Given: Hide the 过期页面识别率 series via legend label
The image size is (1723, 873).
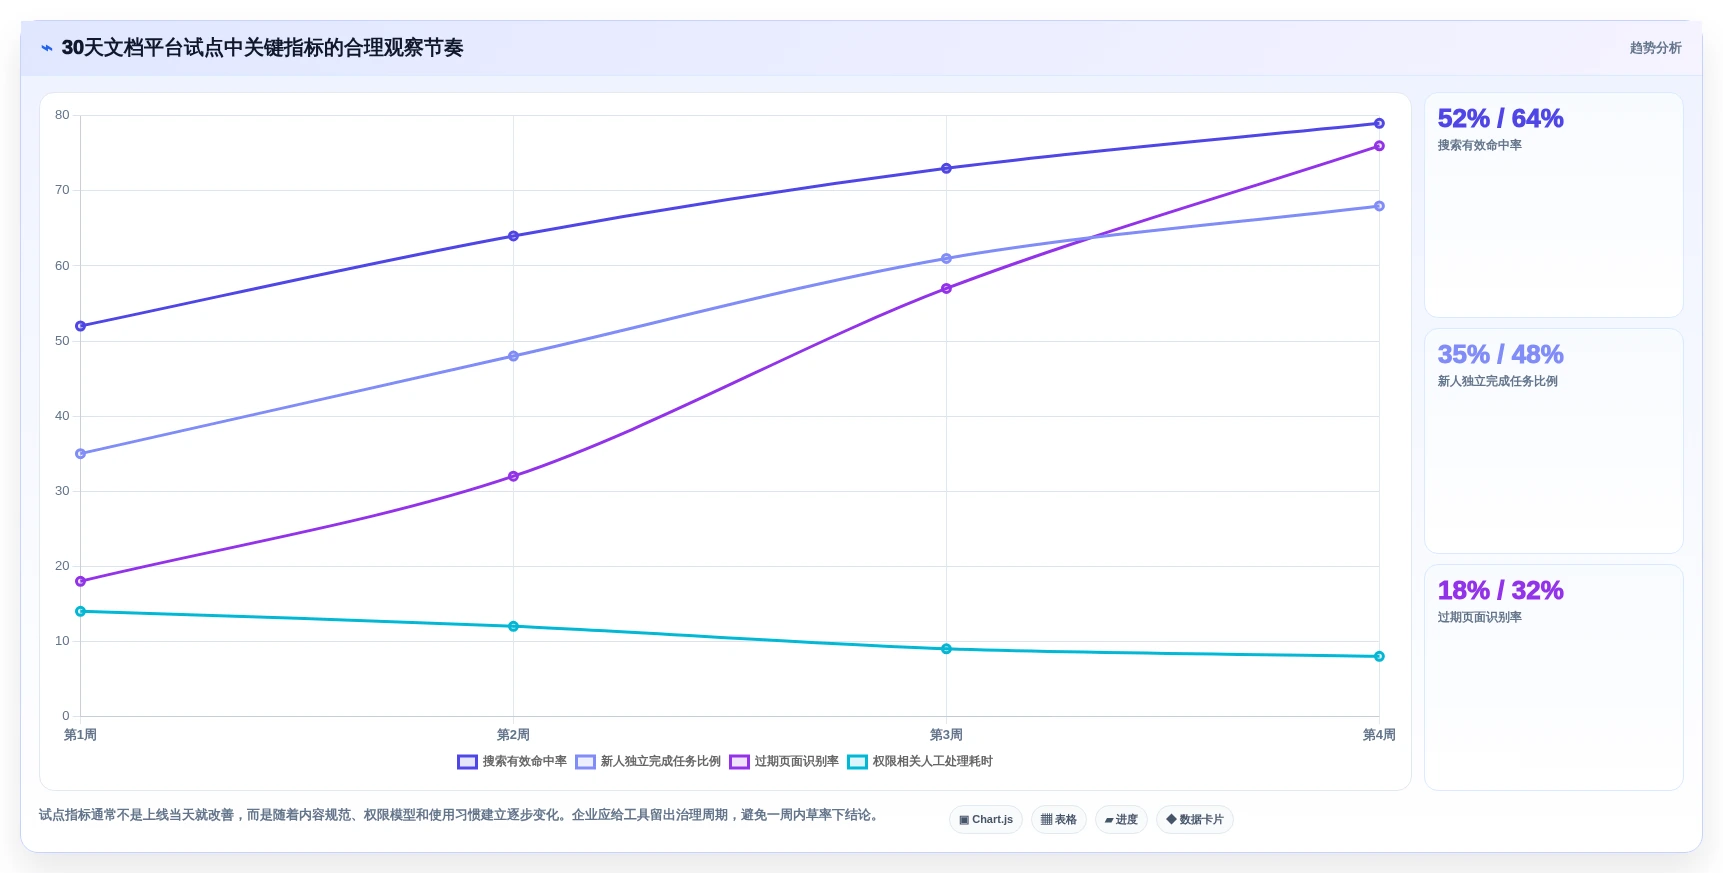Looking at the screenshot, I should click(x=797, y=762).
